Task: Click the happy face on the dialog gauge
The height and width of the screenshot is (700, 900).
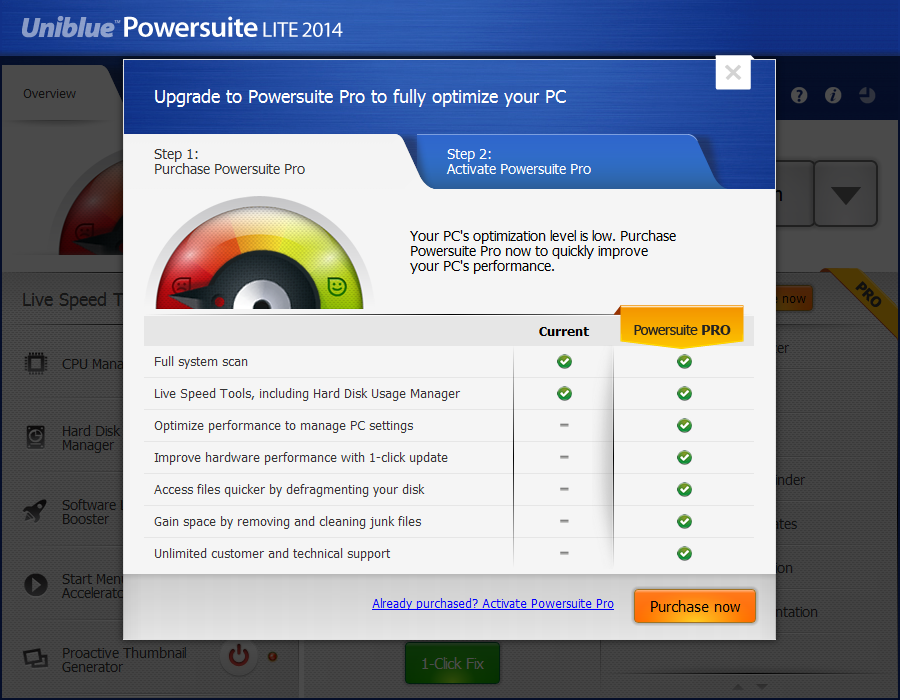Action: pos(337,285)
